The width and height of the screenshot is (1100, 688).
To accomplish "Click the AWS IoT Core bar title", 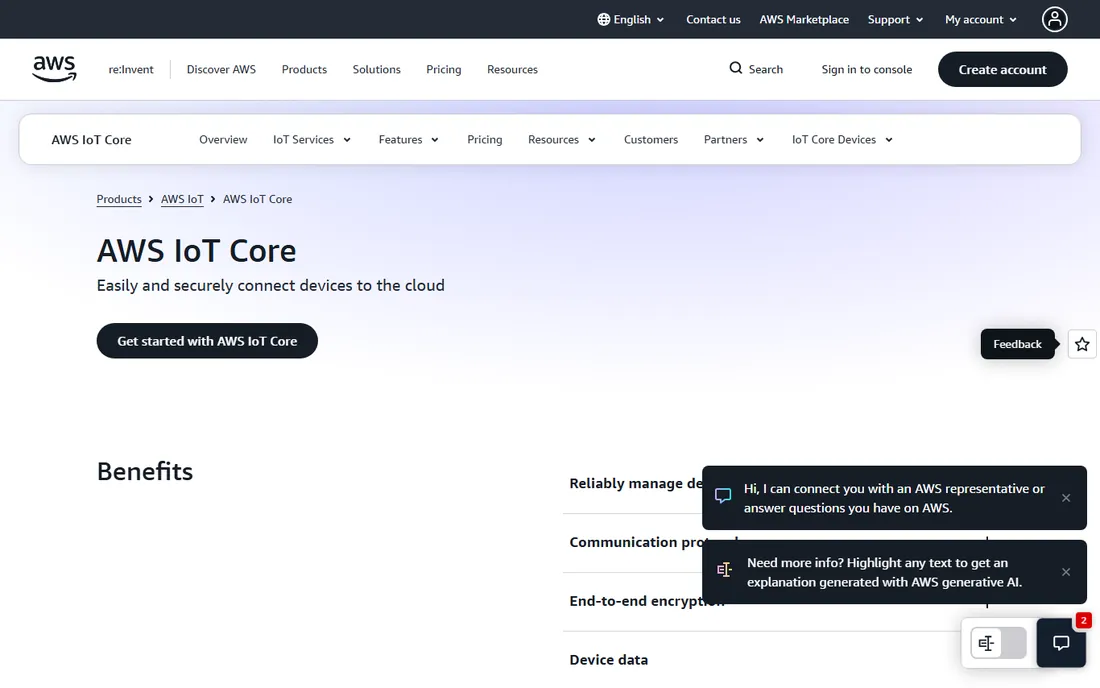I will [91, 140].
